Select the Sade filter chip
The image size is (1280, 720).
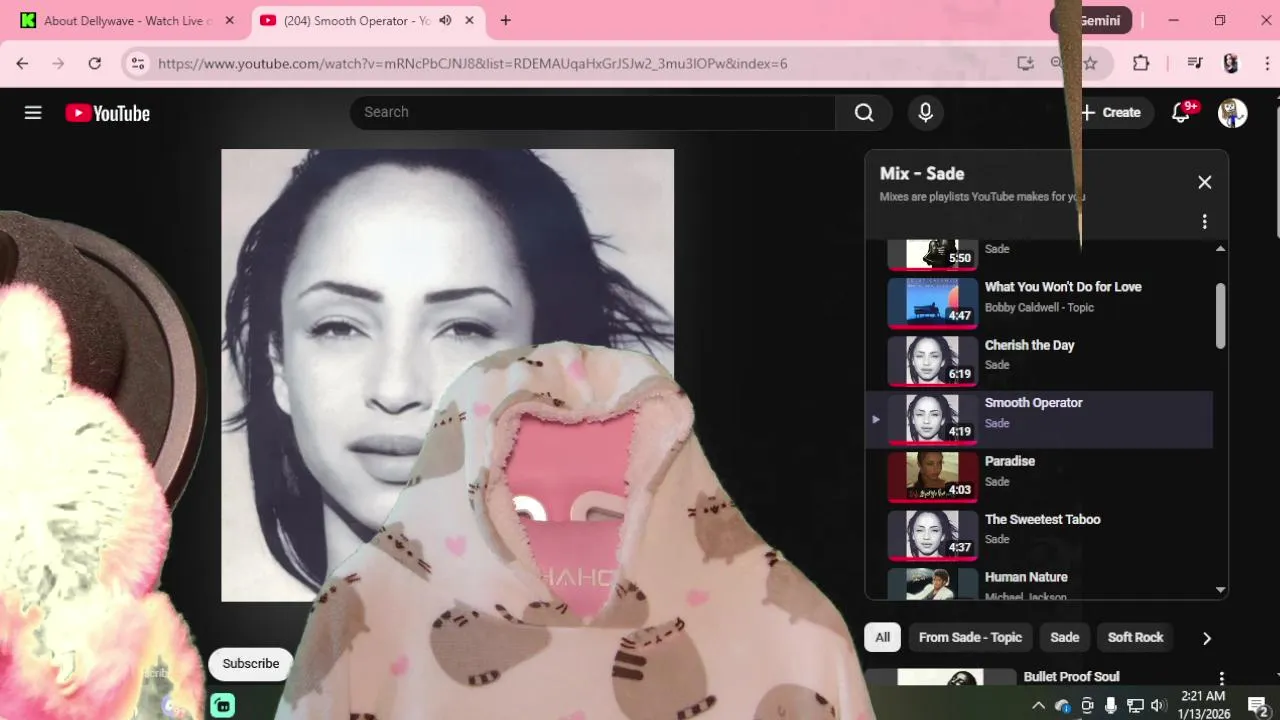tap(1065, 638)
